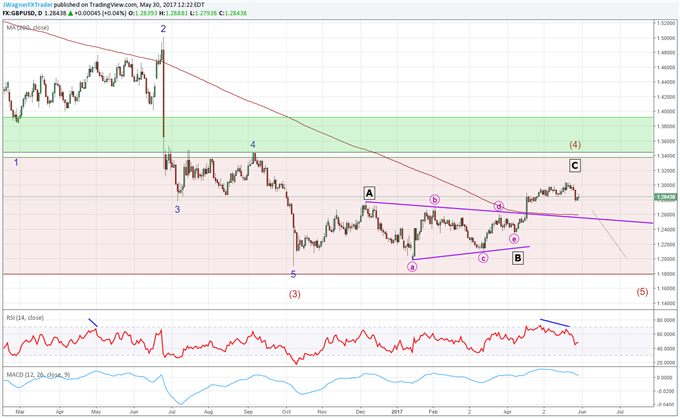Viewport: 680px width, 418px height.
Task: Click the +0.00045 (+0.04%) change text
Action: (100, 13)
